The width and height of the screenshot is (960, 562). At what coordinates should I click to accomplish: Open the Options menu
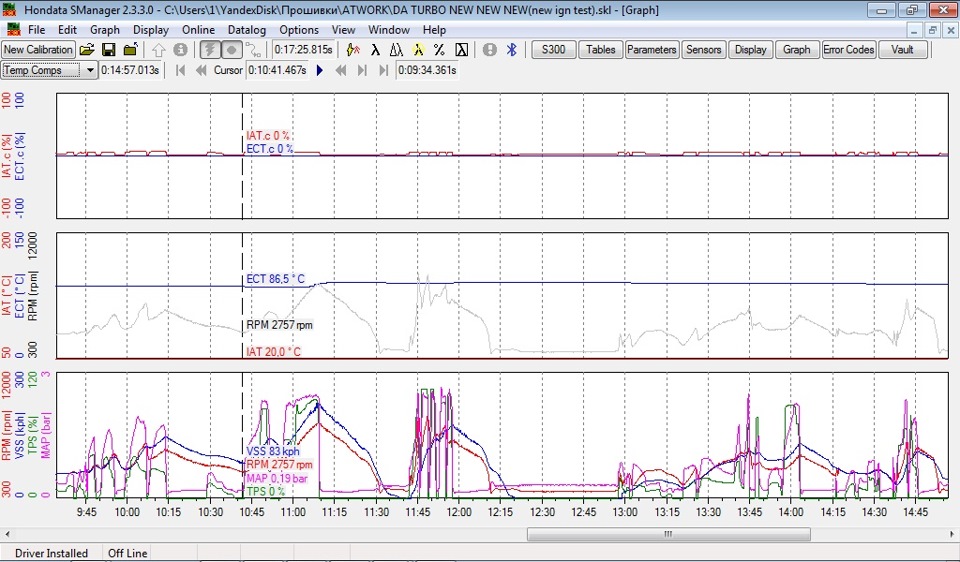pyautogui.click(x=299, y=29)
